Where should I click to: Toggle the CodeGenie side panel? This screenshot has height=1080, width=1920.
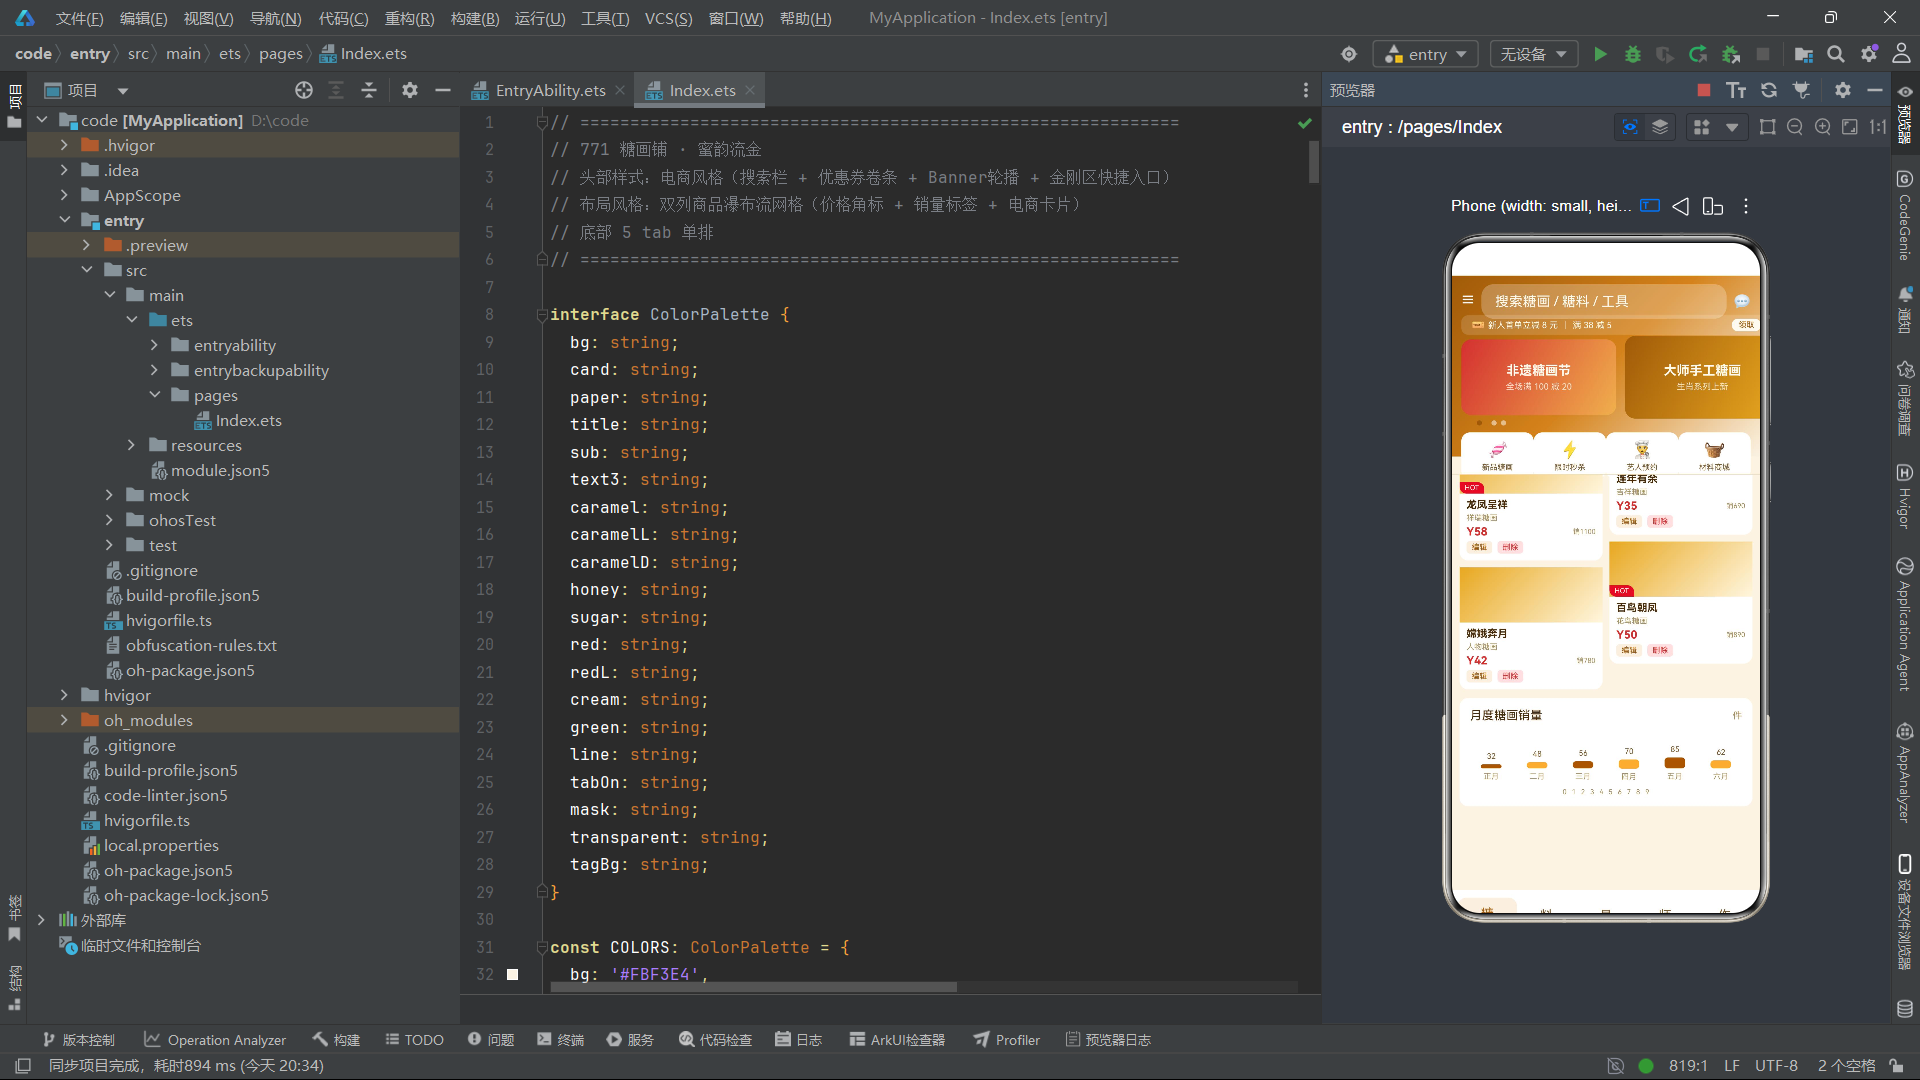[1904, 215]
